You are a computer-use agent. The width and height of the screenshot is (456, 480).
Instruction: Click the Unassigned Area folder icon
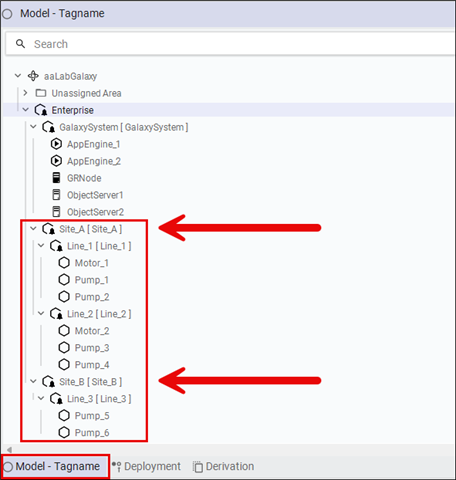click(x=41, y=93)
